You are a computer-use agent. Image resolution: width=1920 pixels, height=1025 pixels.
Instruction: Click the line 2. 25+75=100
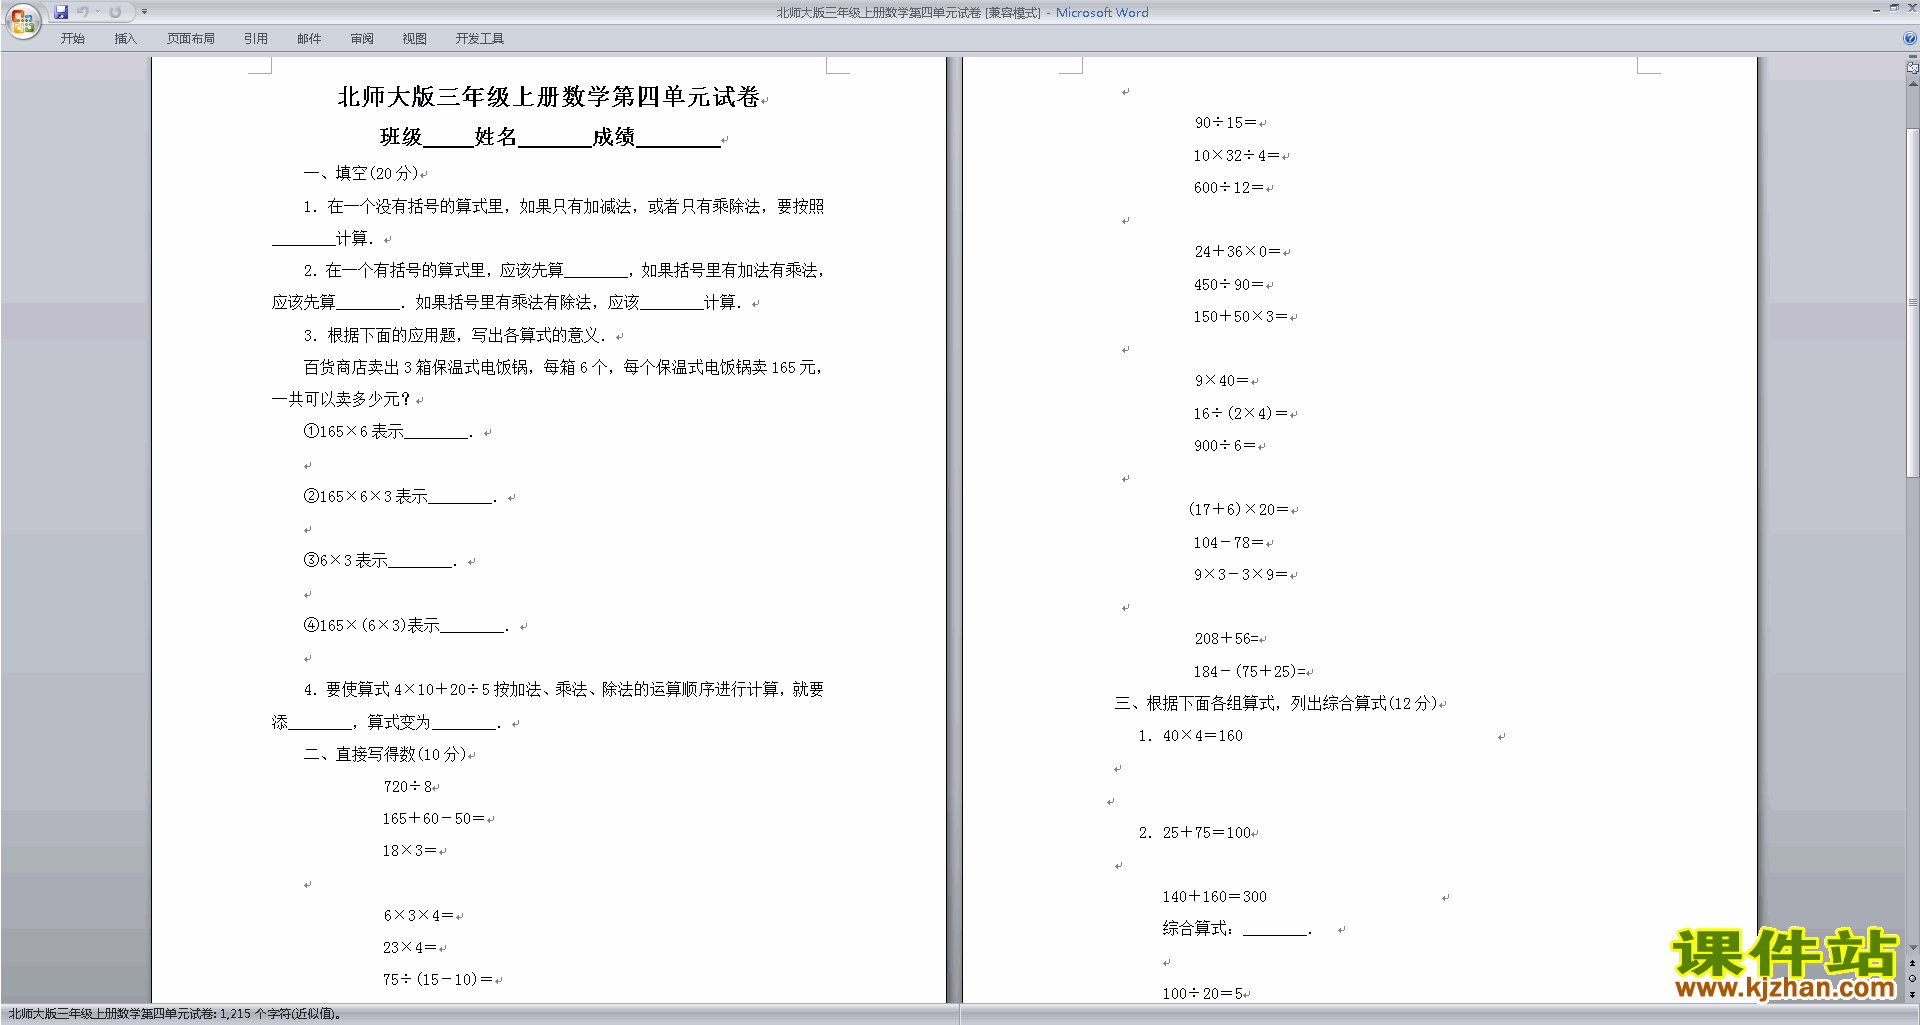(1194, 833)
